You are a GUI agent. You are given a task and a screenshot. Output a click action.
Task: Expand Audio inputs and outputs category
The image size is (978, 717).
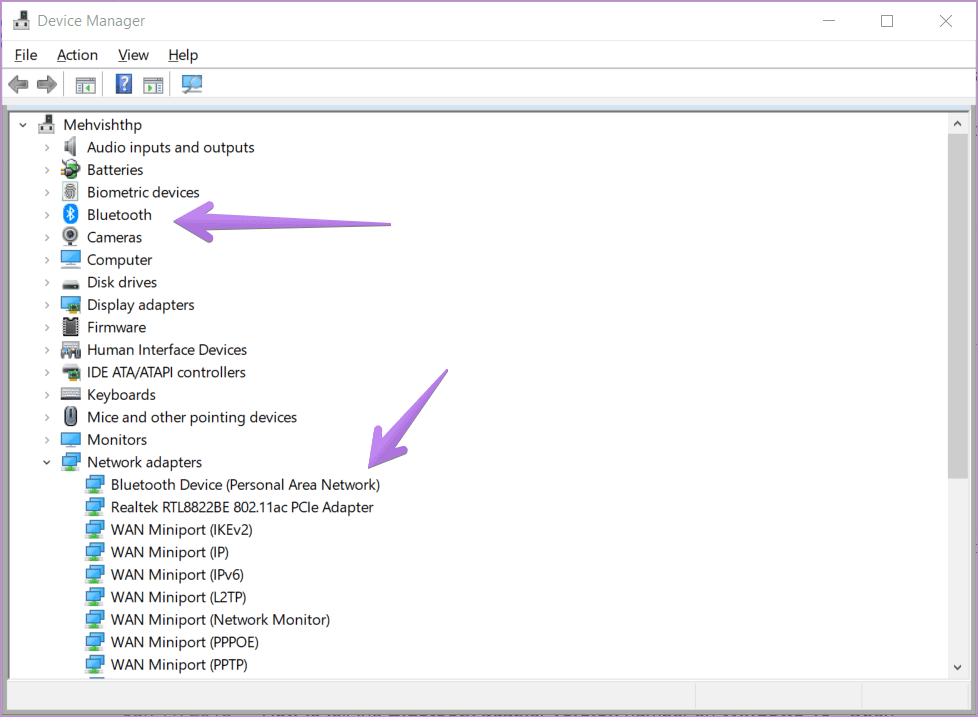tap(47, 148)
